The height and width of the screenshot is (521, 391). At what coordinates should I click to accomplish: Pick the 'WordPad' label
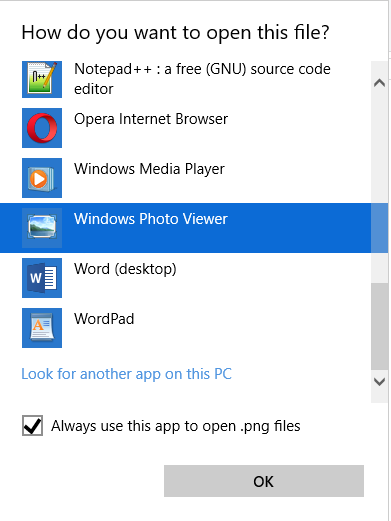[104, 319]
